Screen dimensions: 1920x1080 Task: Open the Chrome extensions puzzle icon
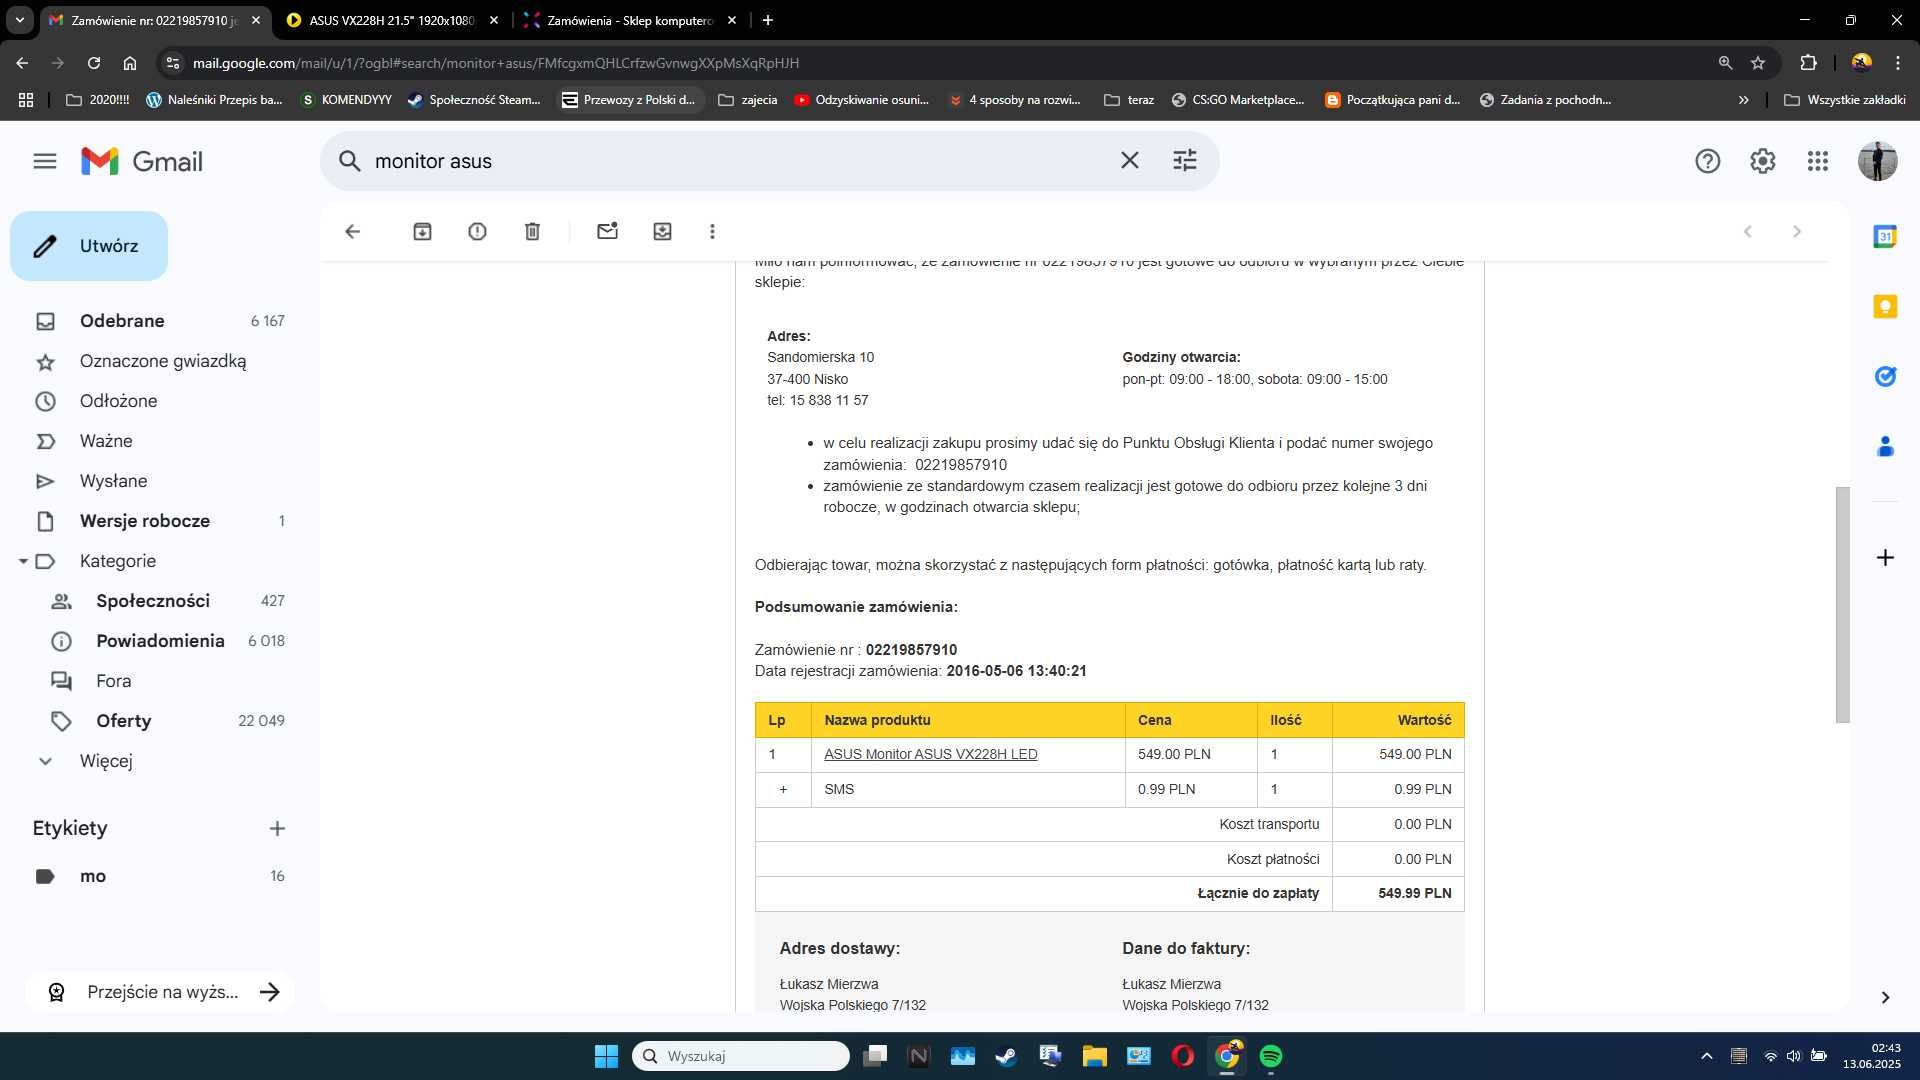(x=1808, y=63)
